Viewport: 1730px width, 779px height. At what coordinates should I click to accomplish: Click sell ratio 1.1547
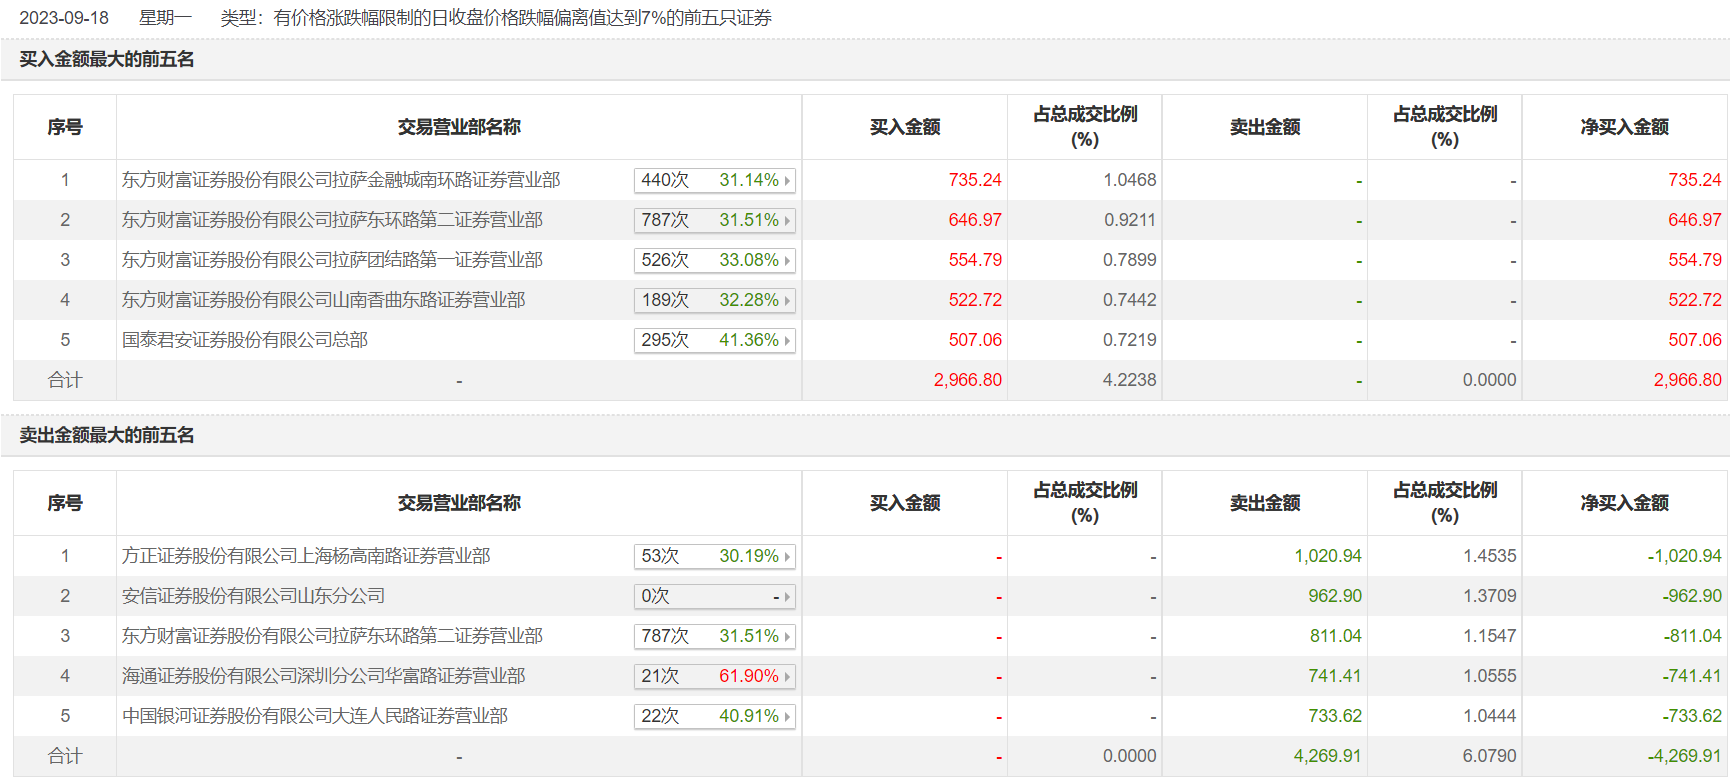(x=1490, y=636)
